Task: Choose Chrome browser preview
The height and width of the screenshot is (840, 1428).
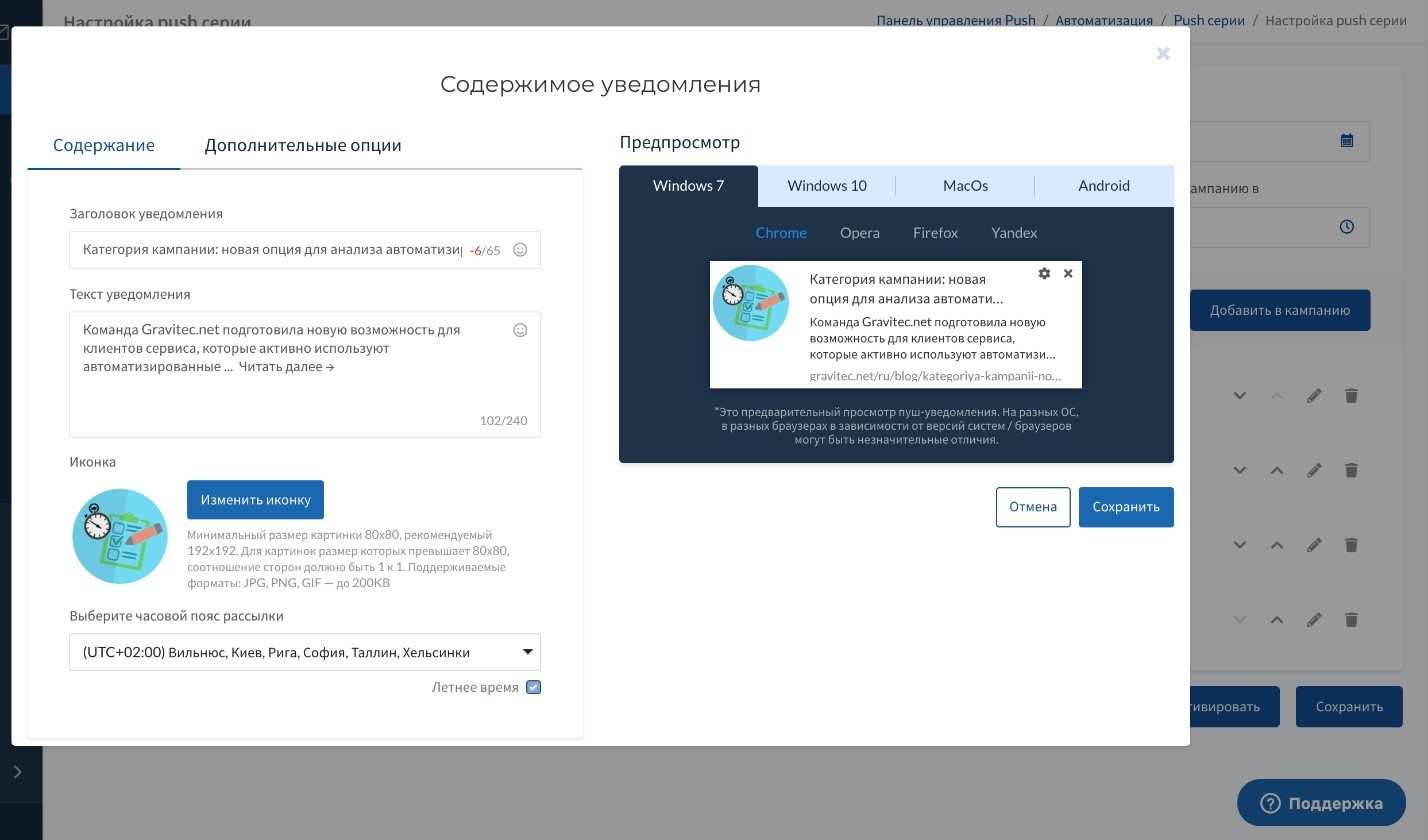Action: 781,233
